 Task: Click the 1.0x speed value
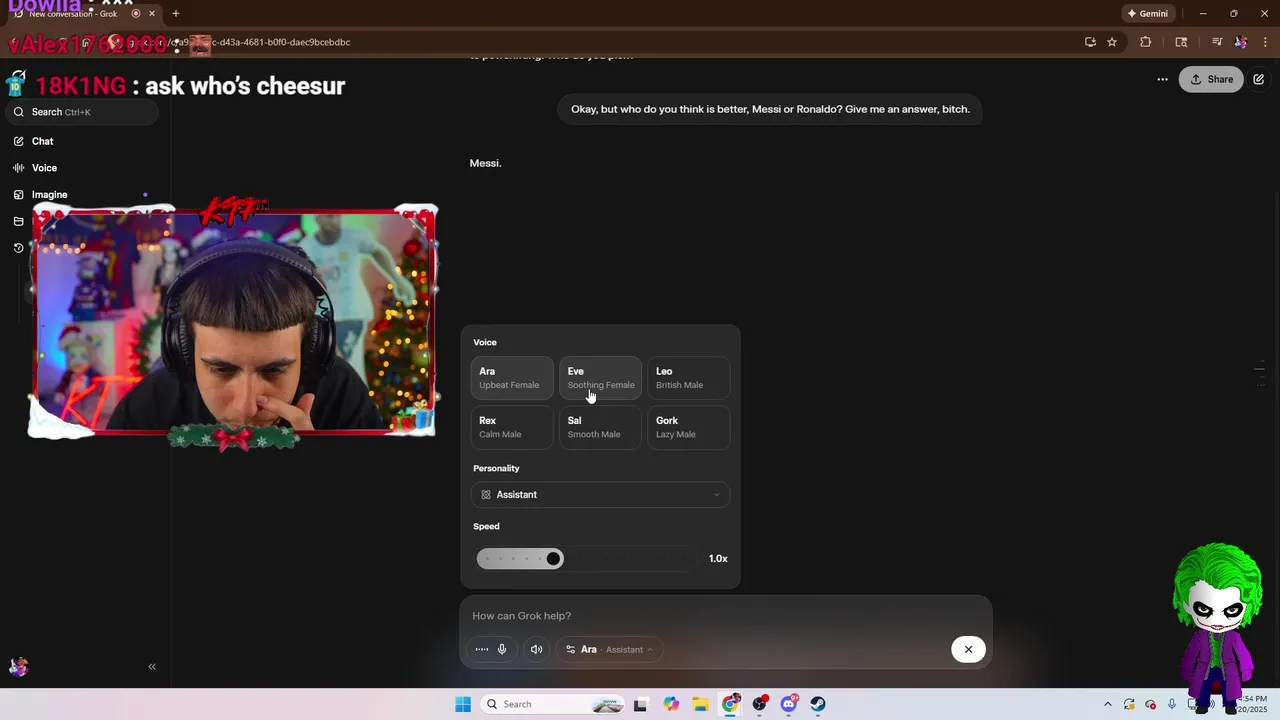pos(718,559)
